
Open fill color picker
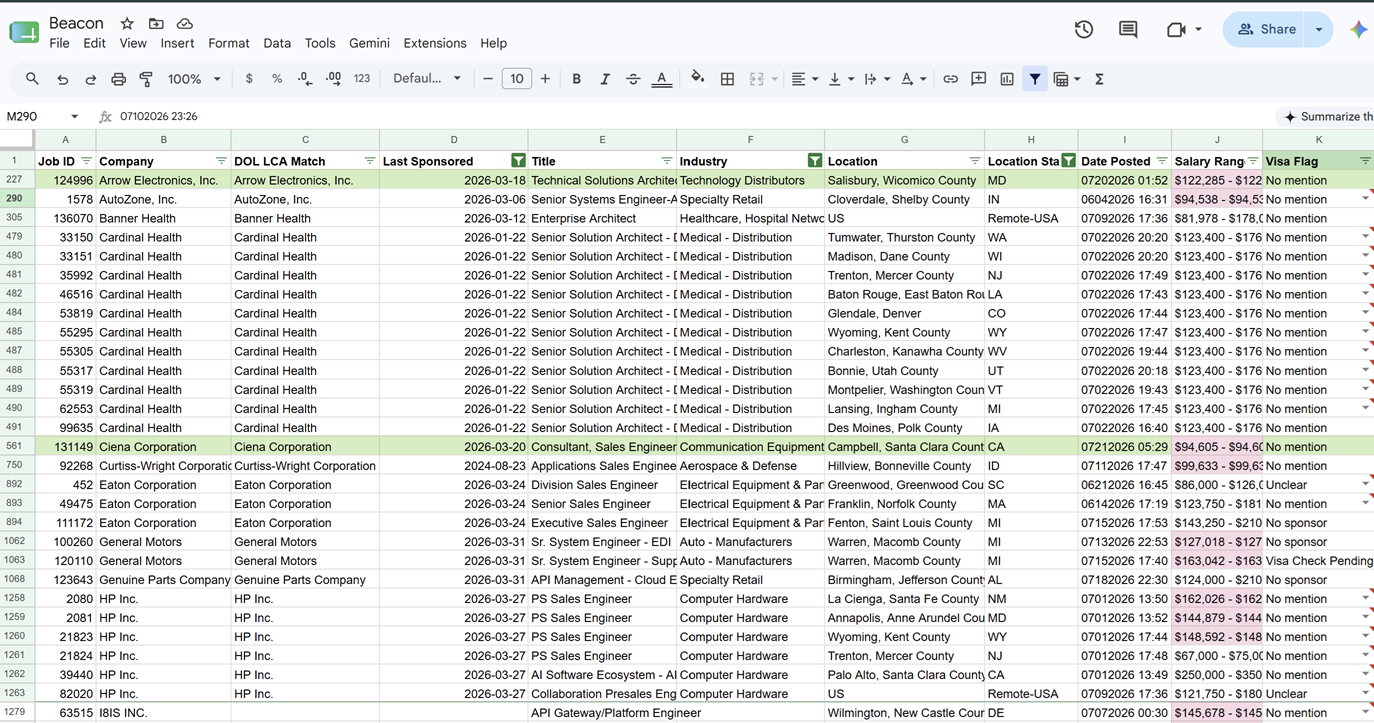698,78
